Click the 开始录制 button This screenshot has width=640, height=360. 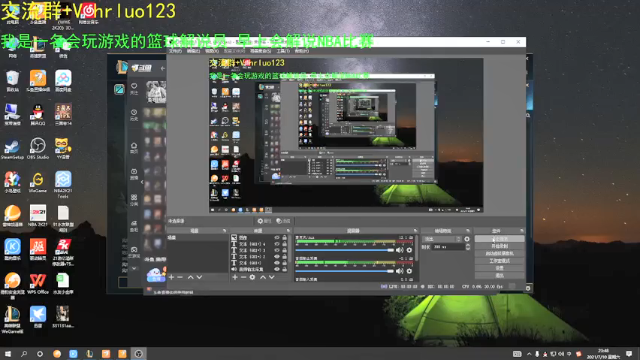[x=499, y=246]
